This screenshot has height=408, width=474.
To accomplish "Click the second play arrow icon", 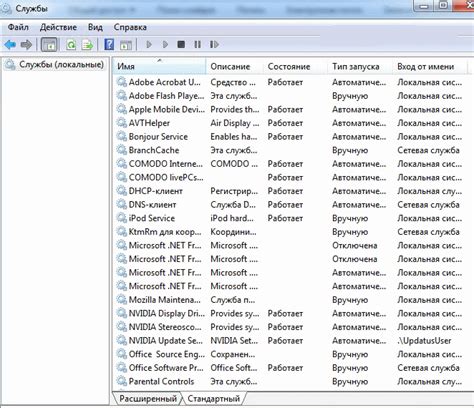I will tap(165, 44).
